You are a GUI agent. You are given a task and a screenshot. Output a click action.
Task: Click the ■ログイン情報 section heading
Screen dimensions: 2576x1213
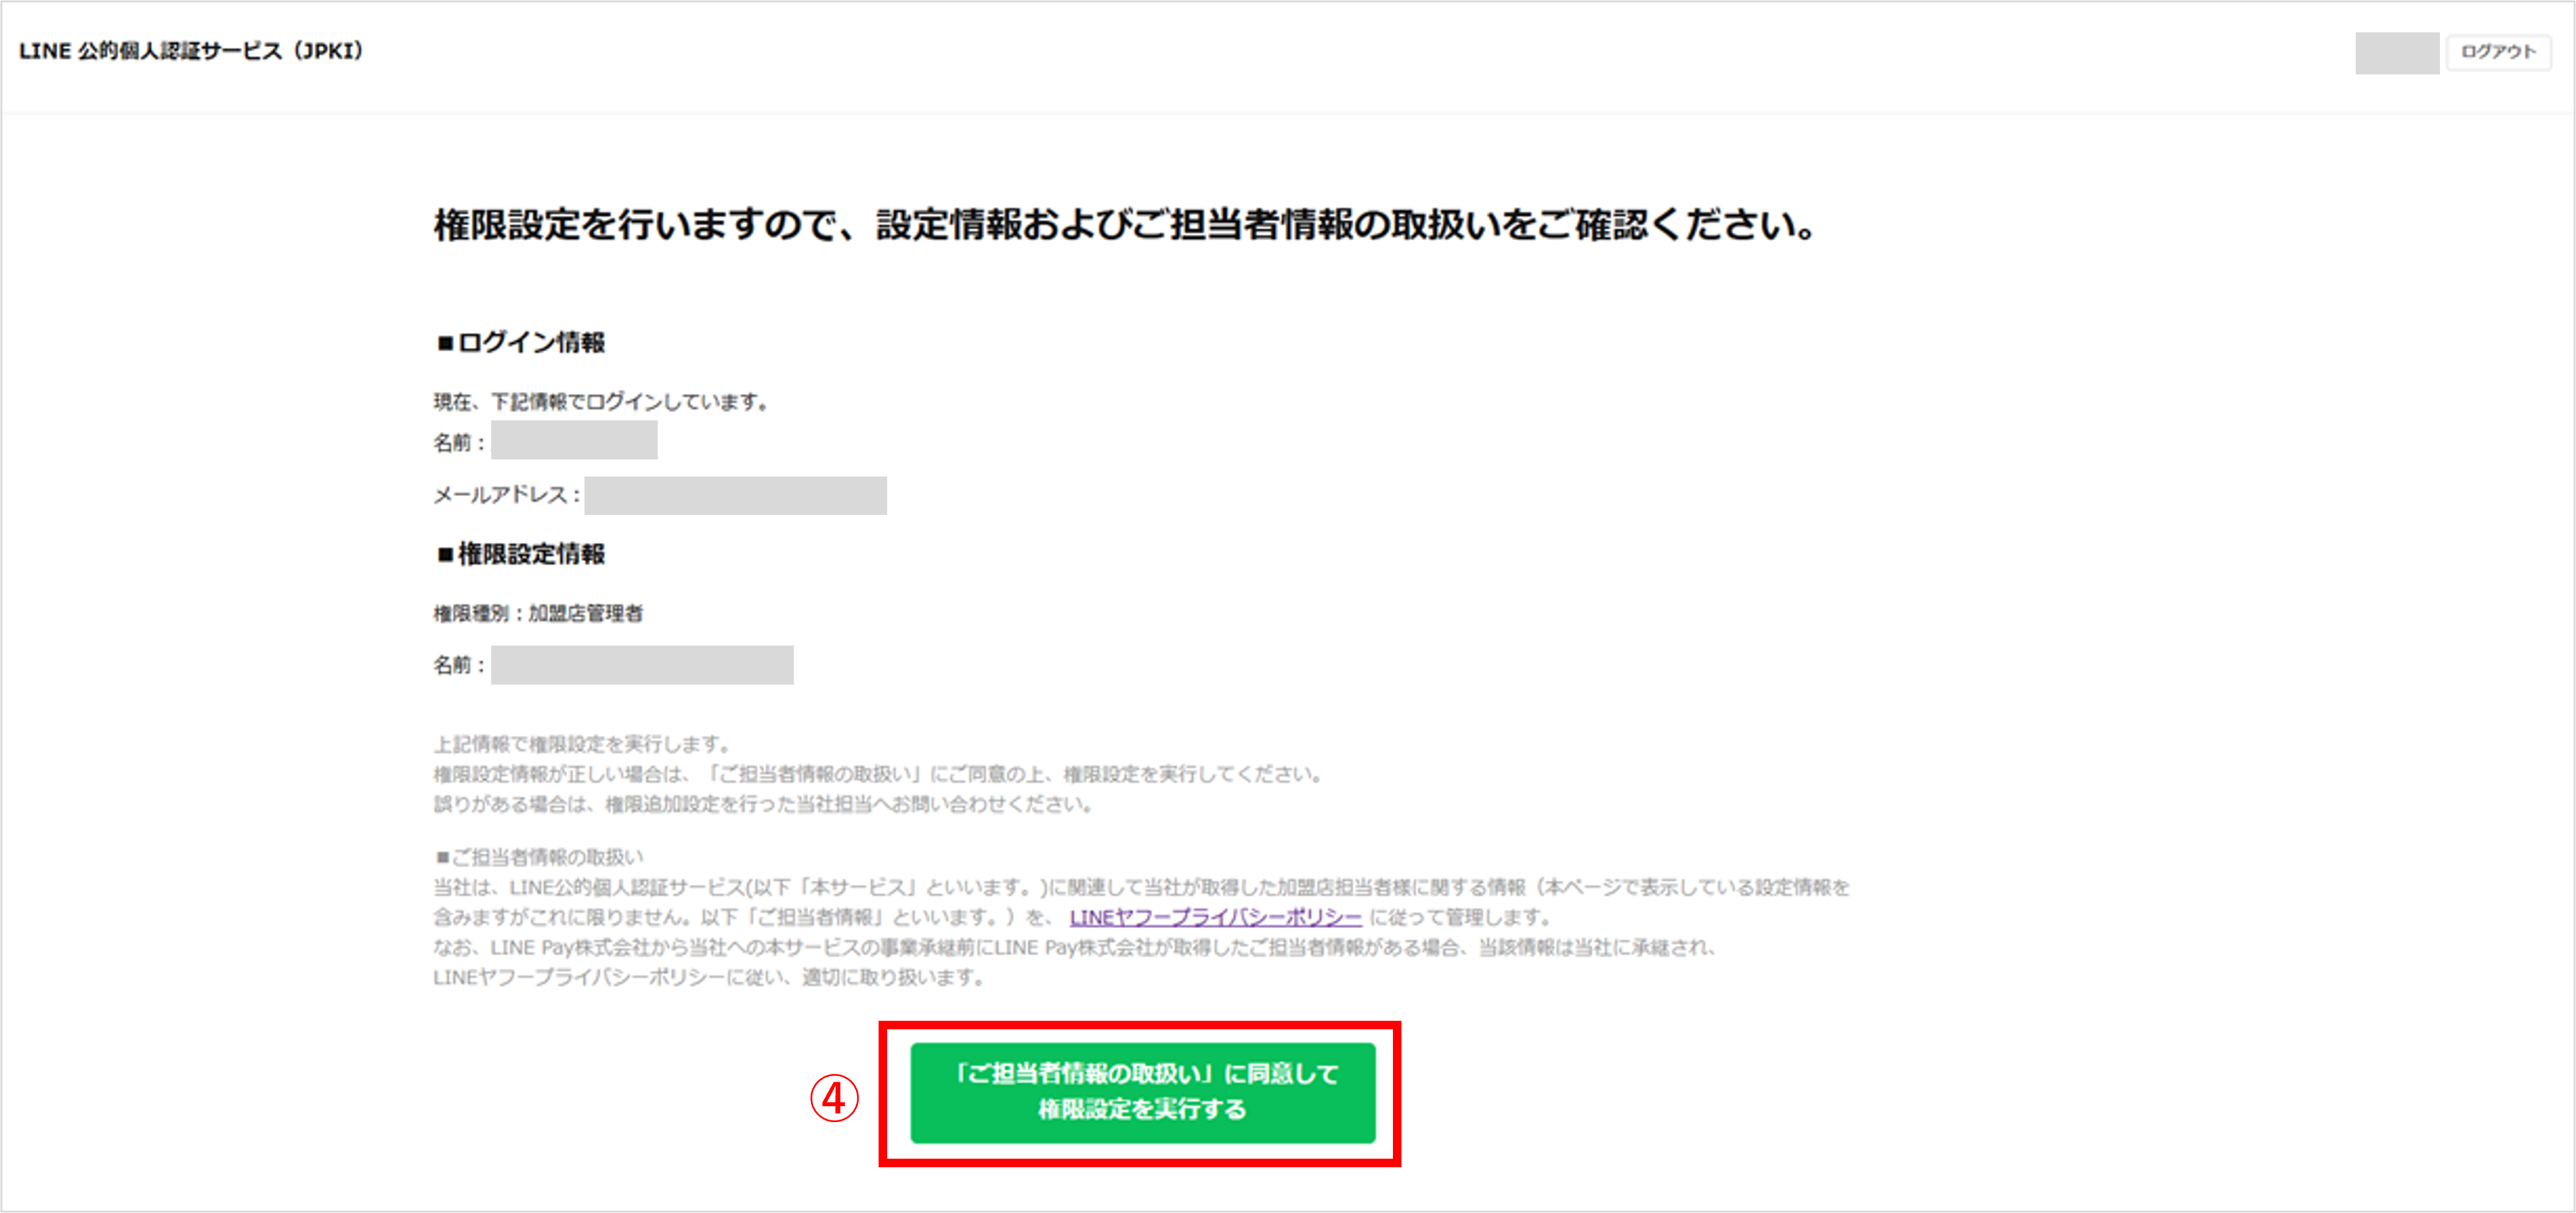point(520,343)
